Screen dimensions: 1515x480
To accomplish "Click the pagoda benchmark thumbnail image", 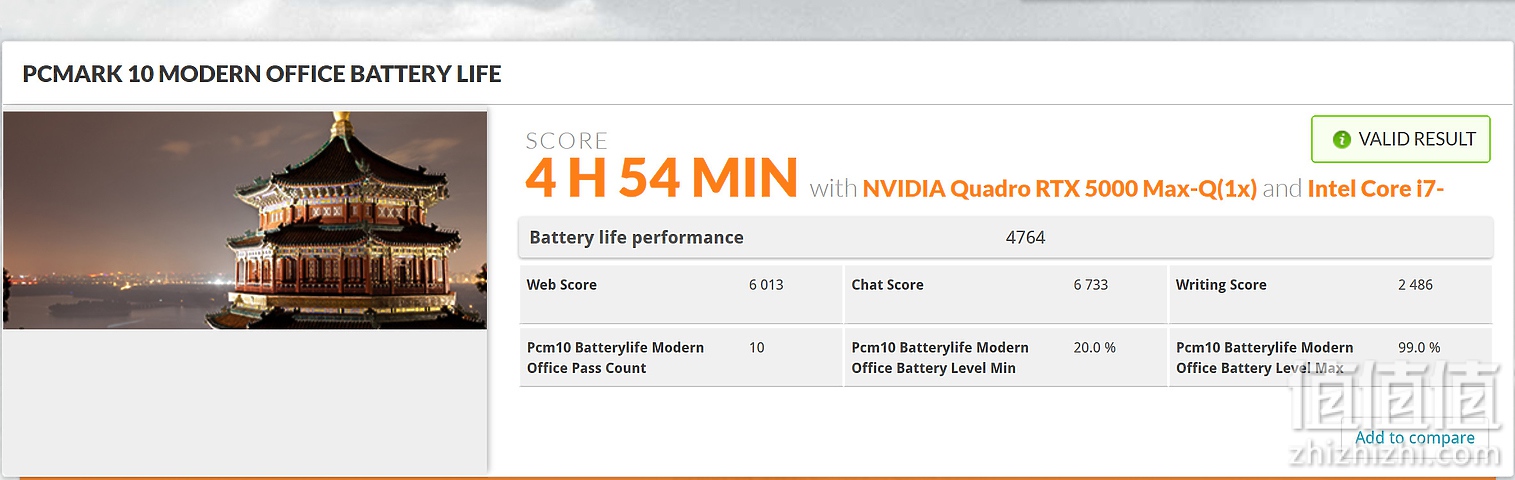I will (245, 220).
